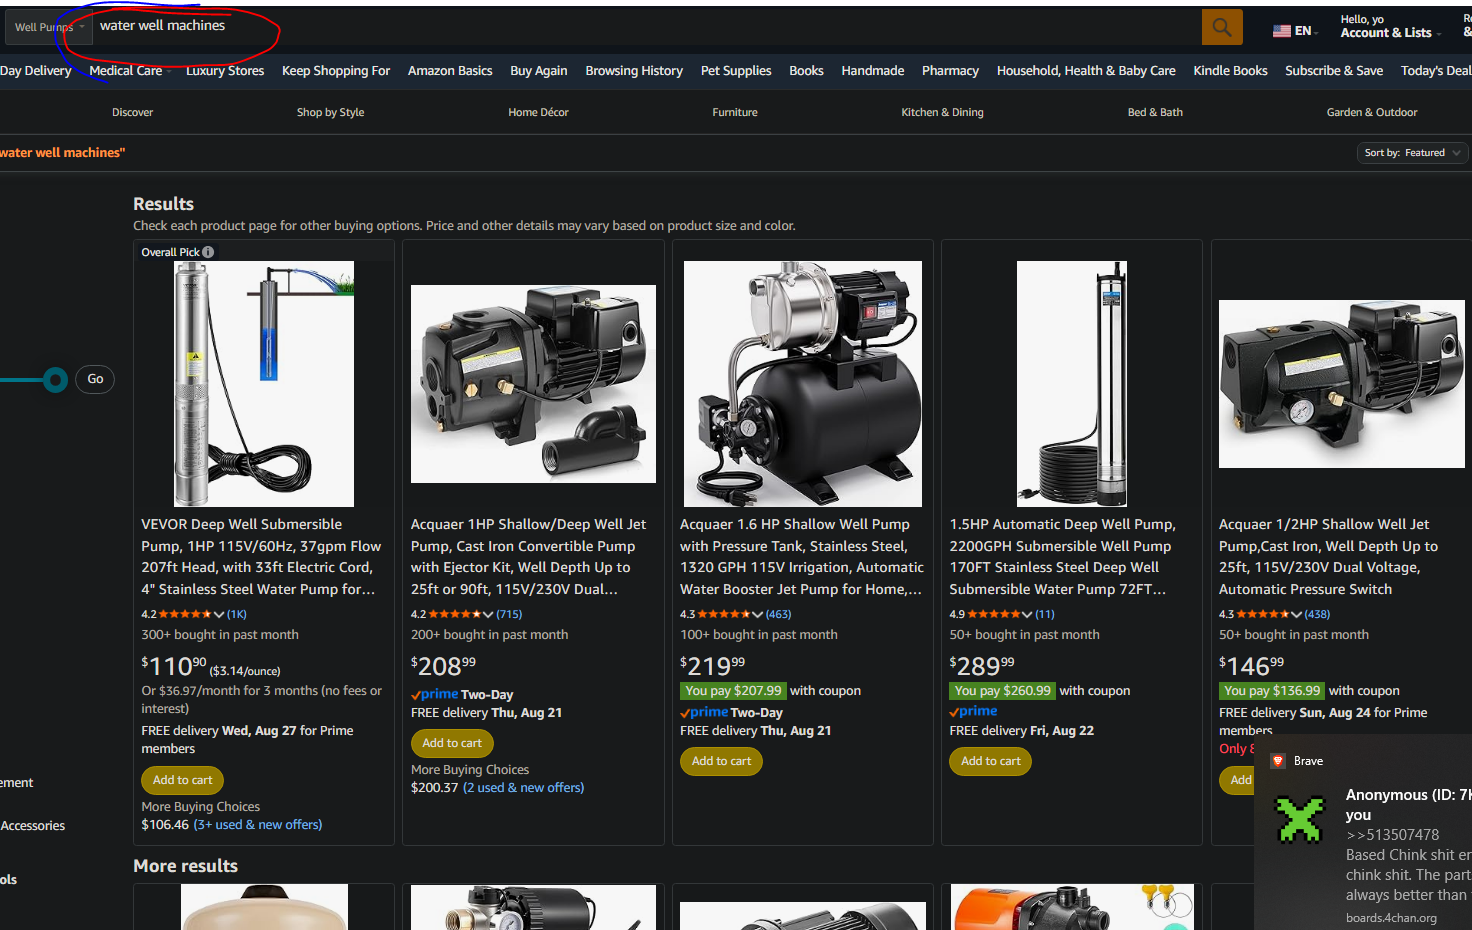The height and width of the screenshot is (930, 1472).
Task: Open Household, Health & Baby Care
Action: (x=1086, y=71)
